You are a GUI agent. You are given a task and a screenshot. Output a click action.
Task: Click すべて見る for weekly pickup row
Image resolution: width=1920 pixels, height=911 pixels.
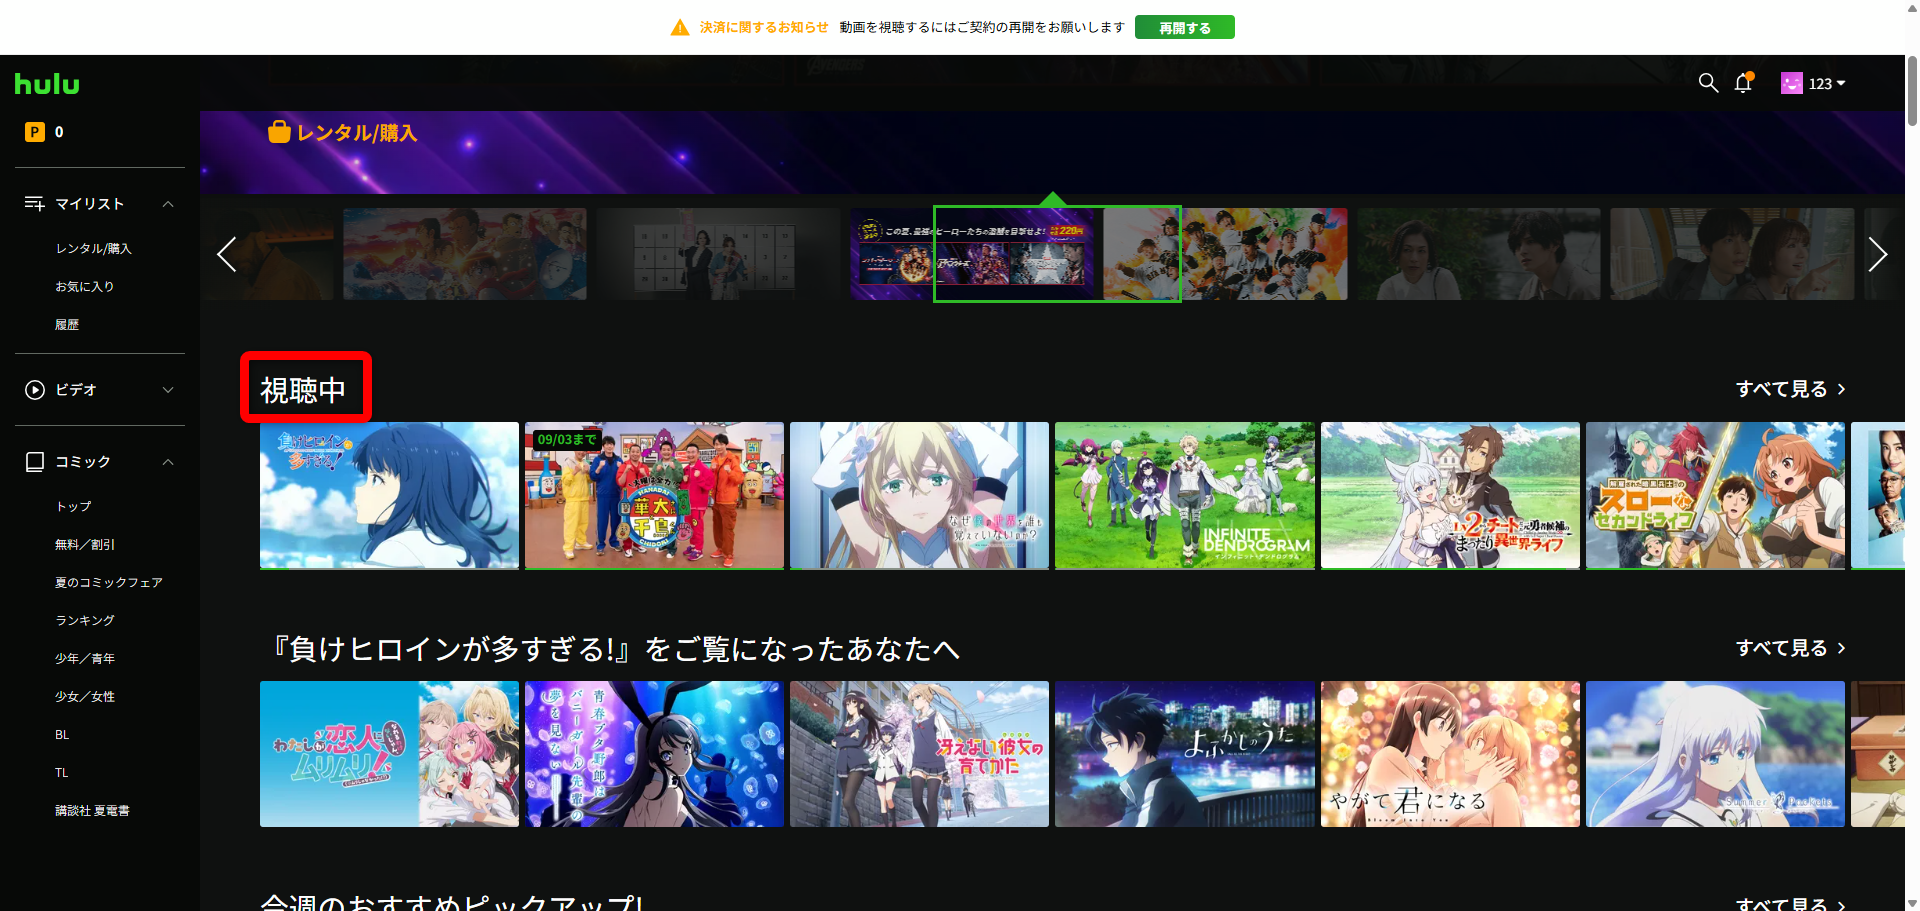(1791, 903)
